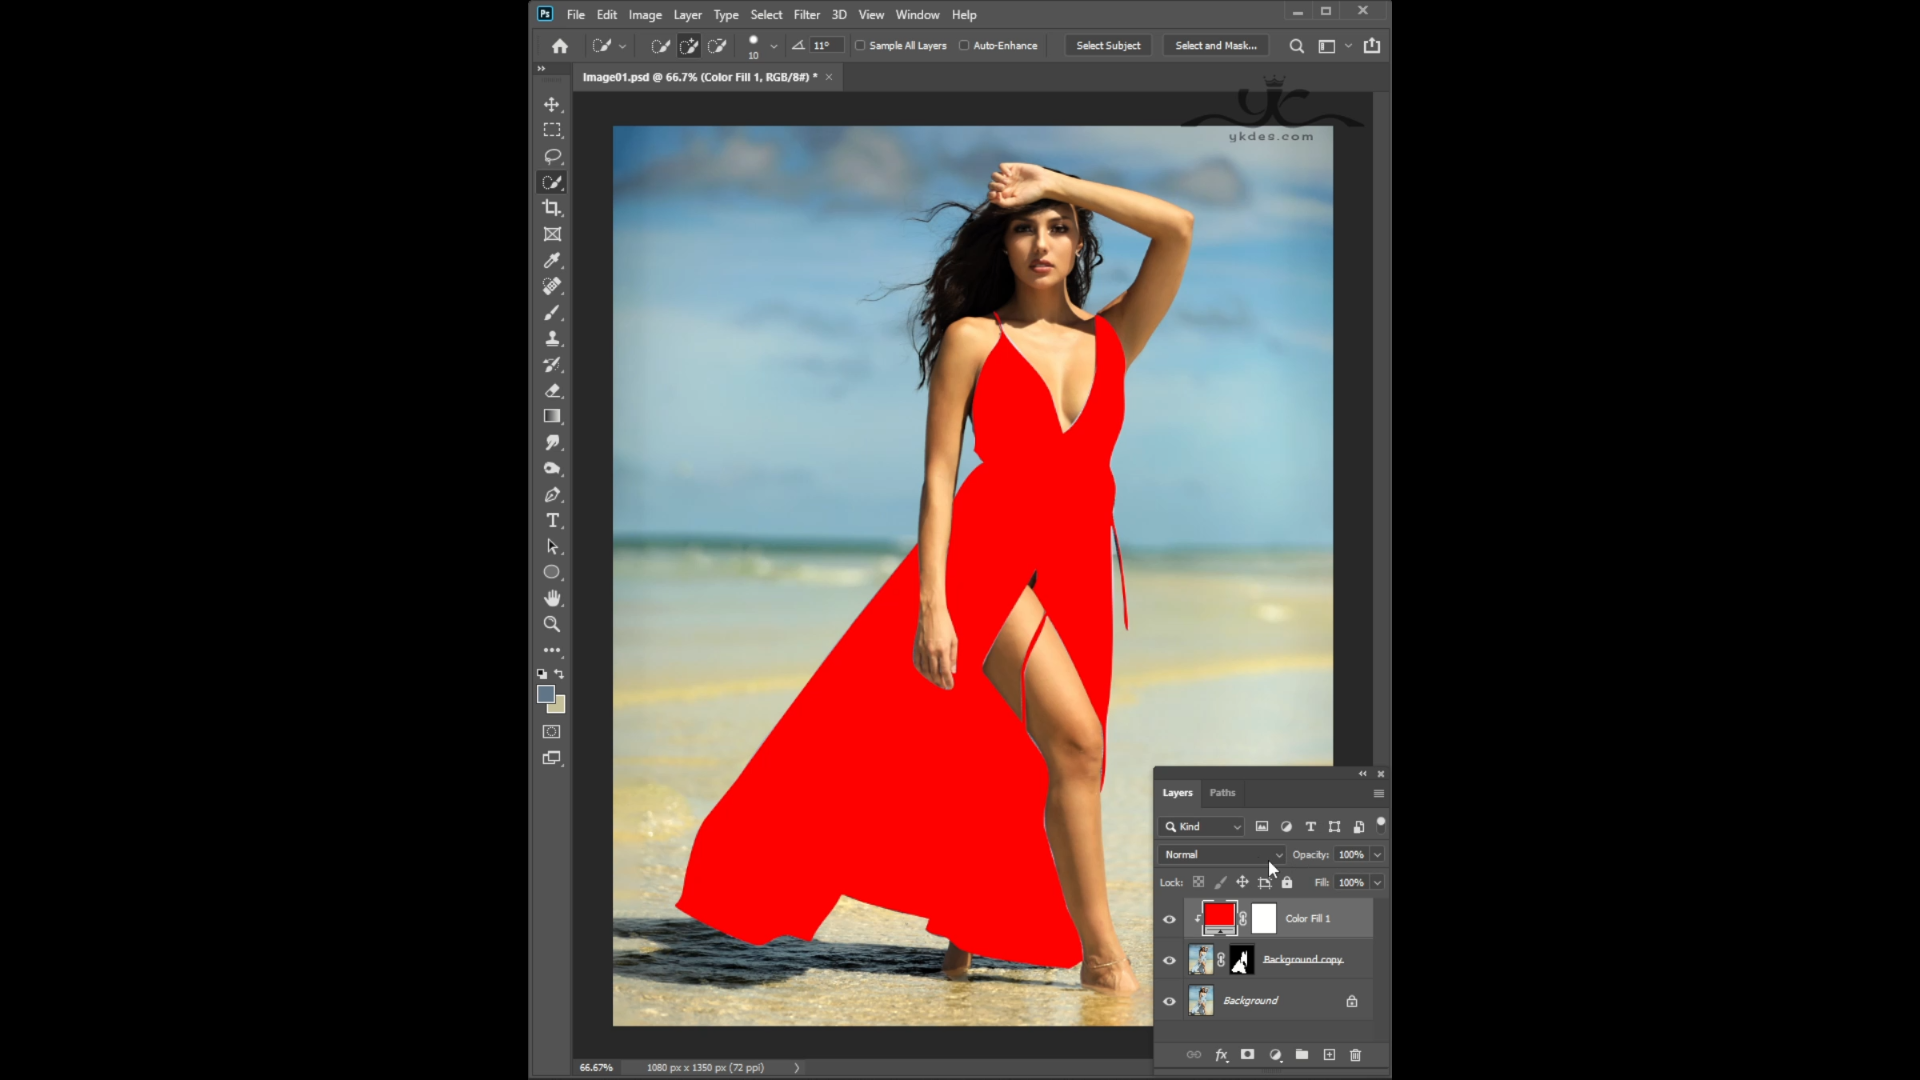The image size is (1920, 1080).
Task: Select the Zoom tool in toolbar
Action: tap(551, 624)
